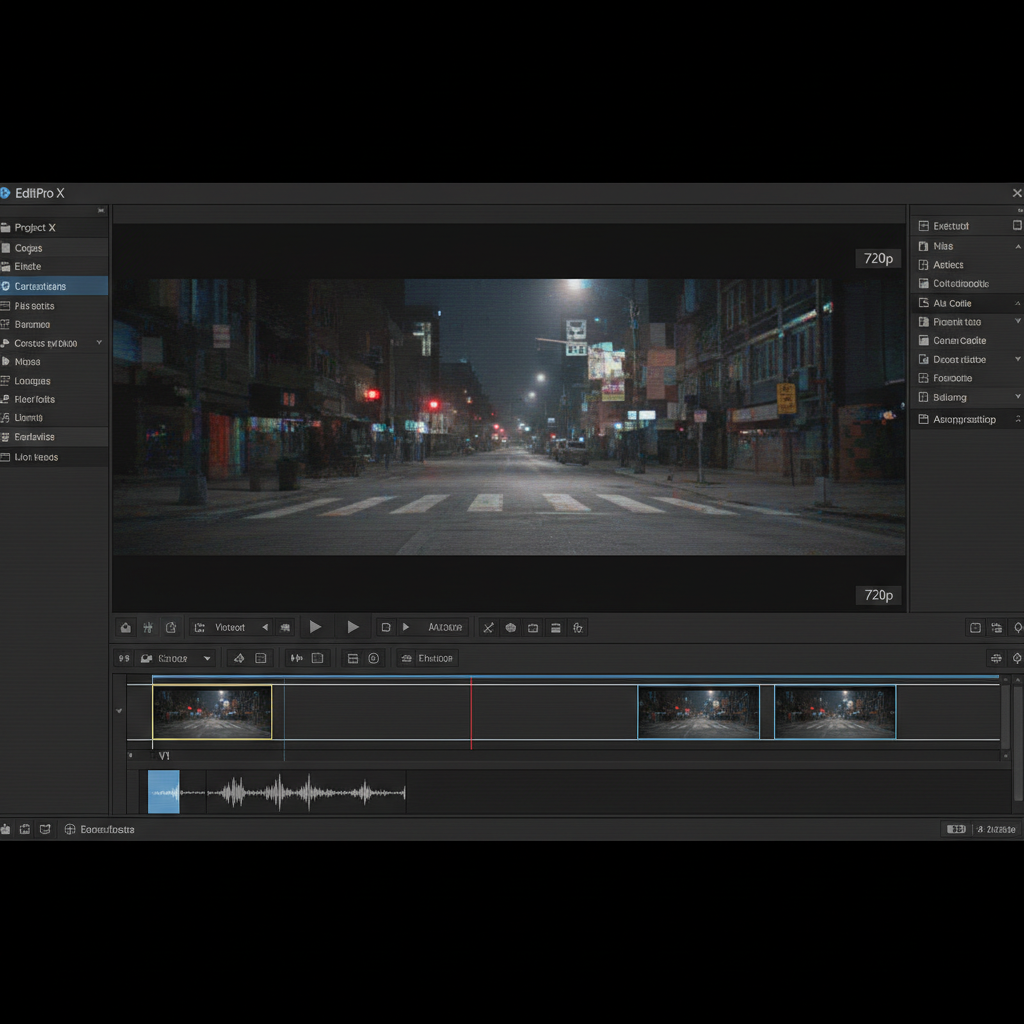
Task: Click the circular record icon in timeline toolbar
Action: pos(374,658)
